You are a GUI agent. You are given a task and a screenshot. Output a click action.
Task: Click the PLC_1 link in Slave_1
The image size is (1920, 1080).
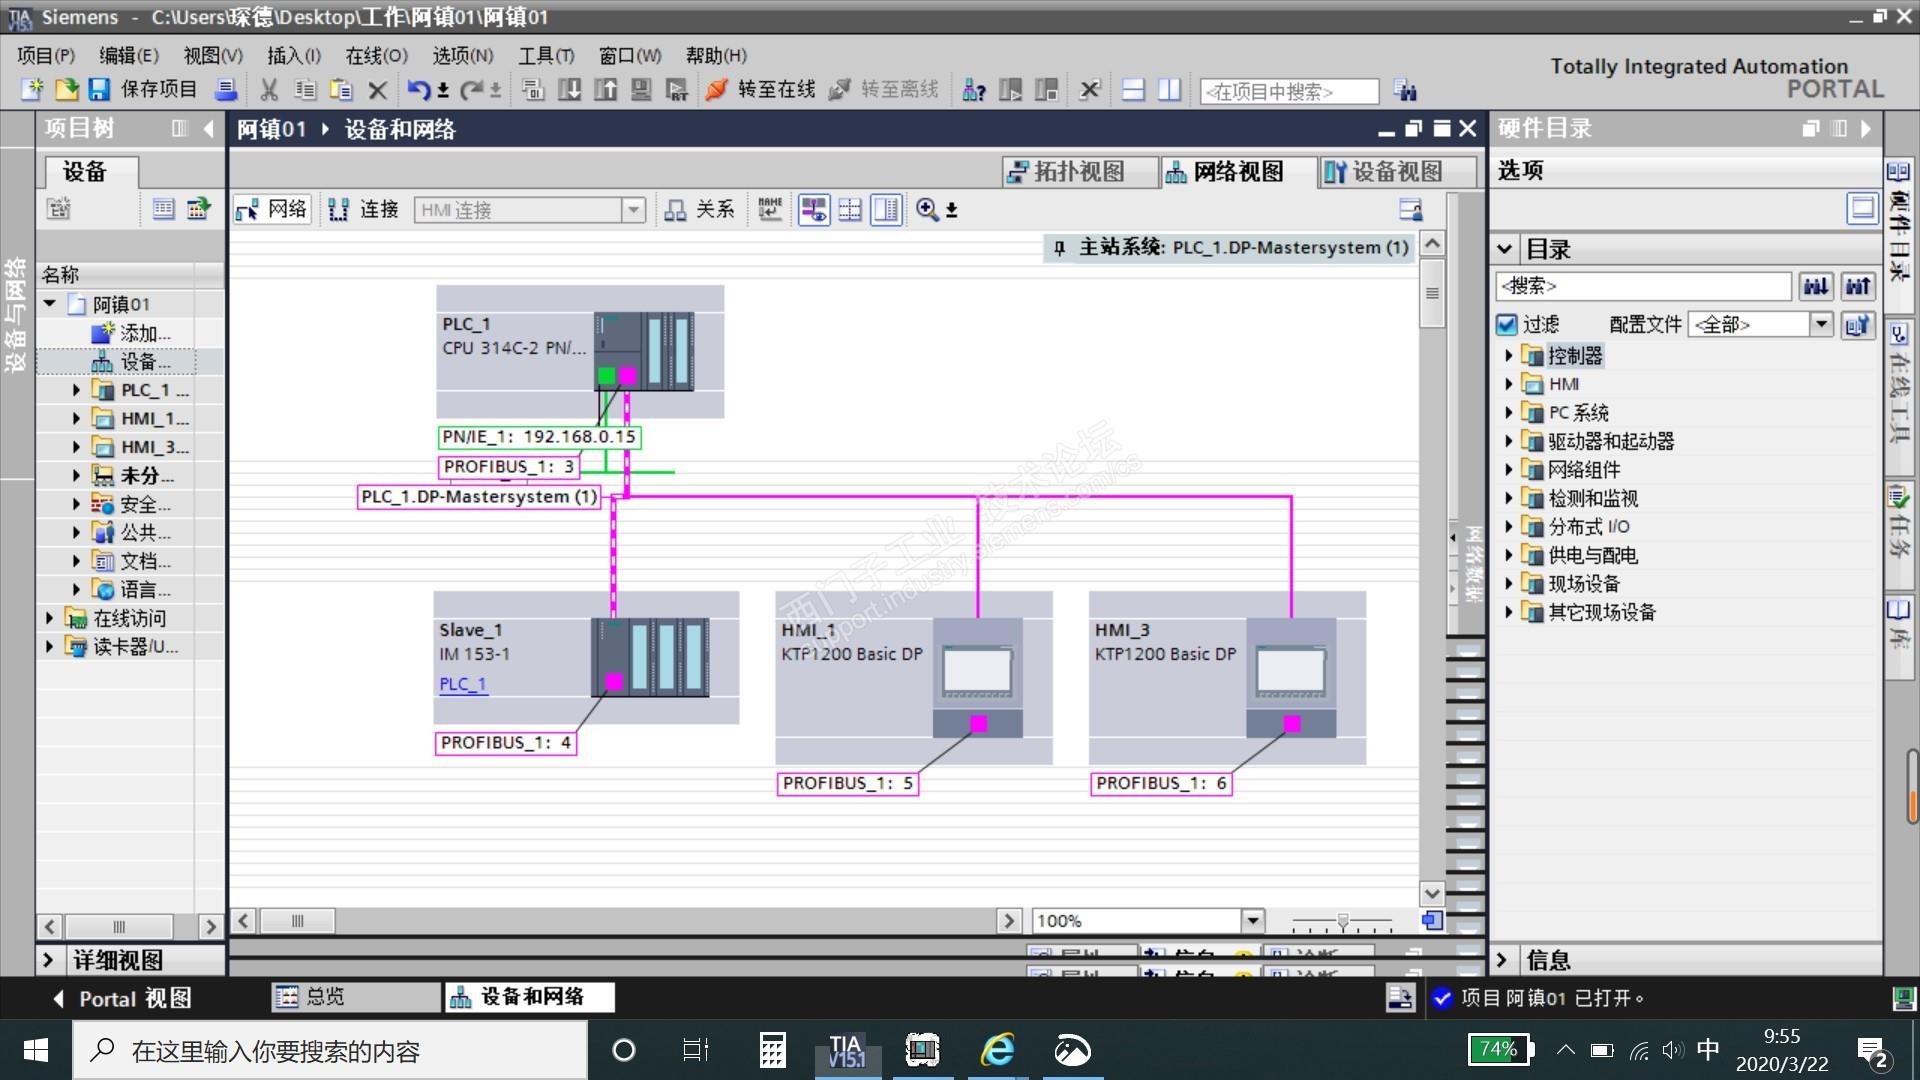click(x=462, y=684)
